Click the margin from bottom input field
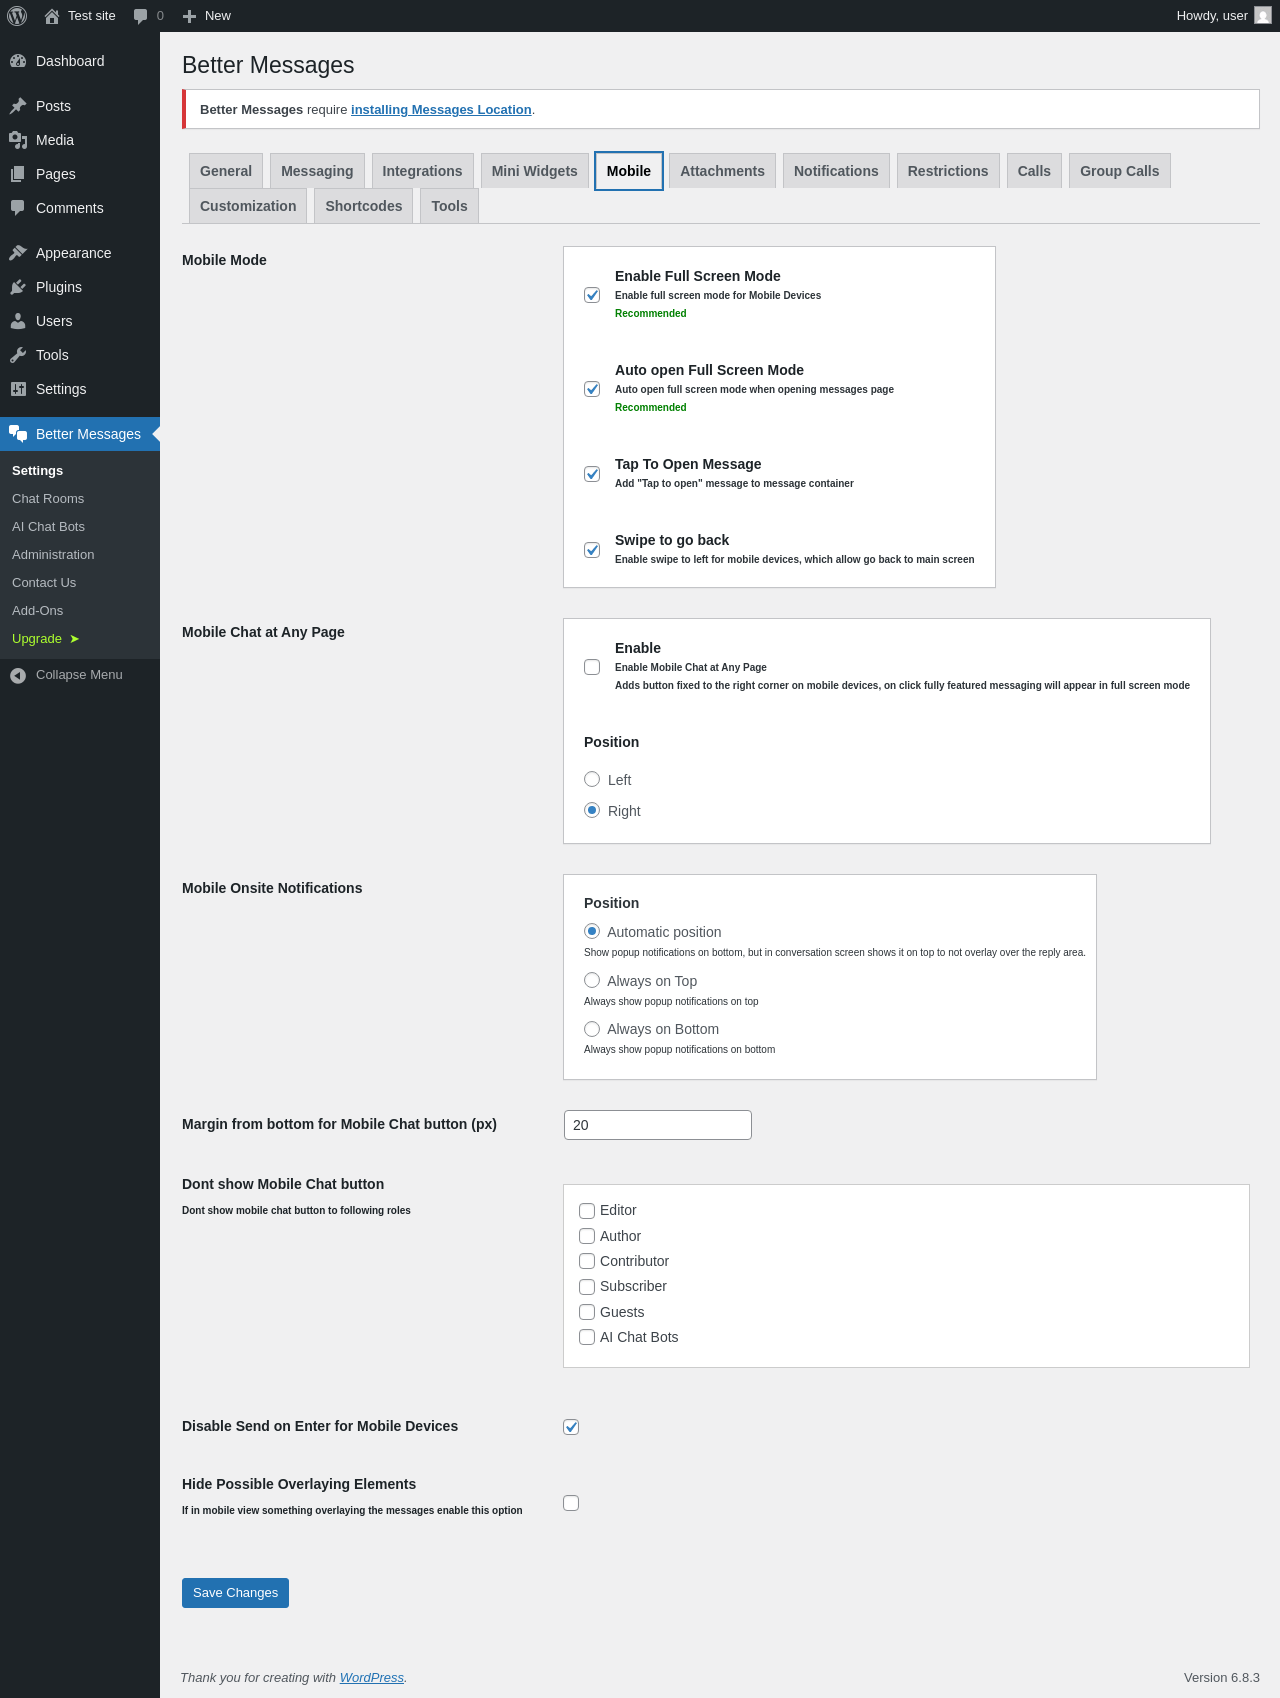 (x=658, y=1125)
